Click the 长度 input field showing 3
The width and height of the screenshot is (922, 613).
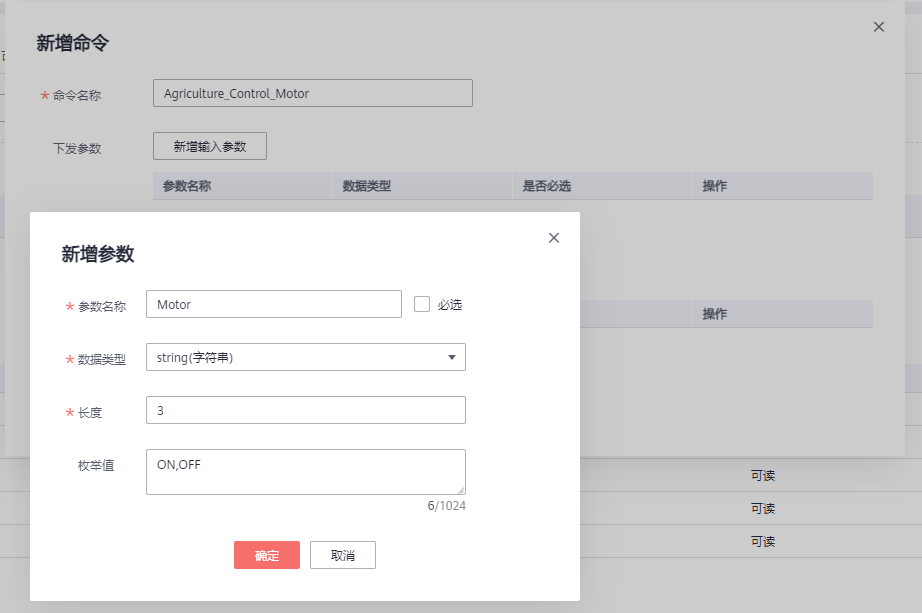click(x=305, y=410)
